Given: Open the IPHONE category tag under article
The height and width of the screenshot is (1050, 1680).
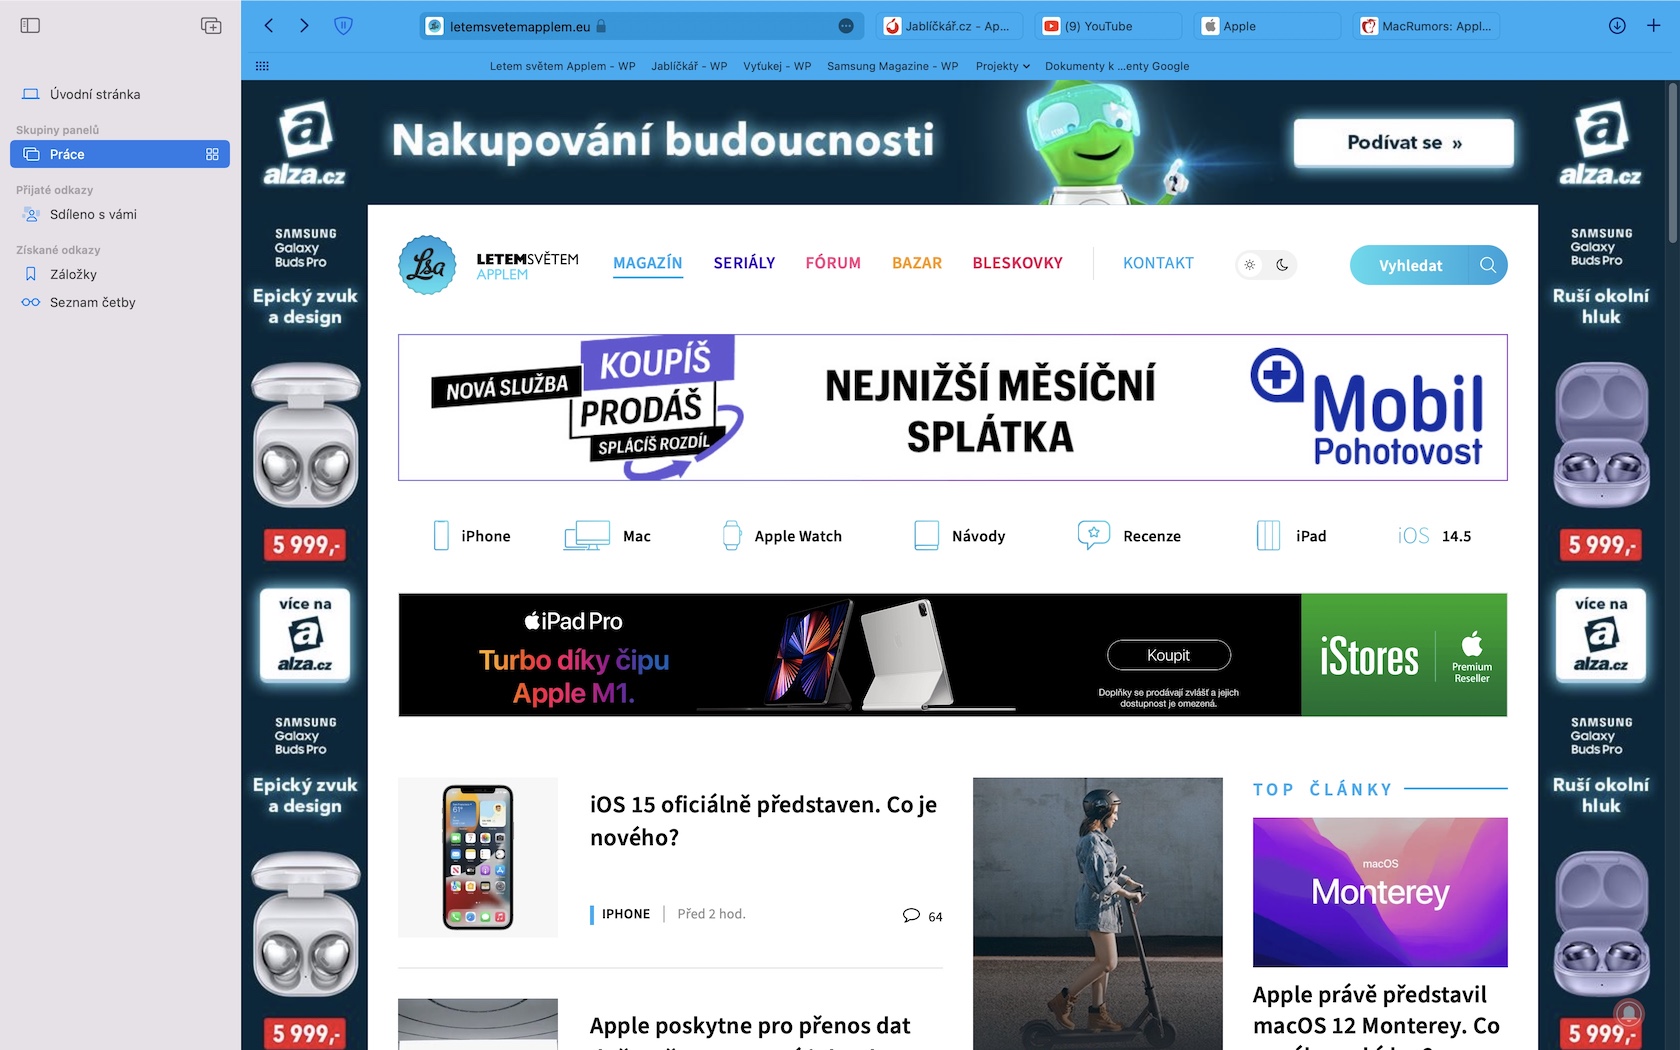Looking at the screenshot, I should click(626, 914).
